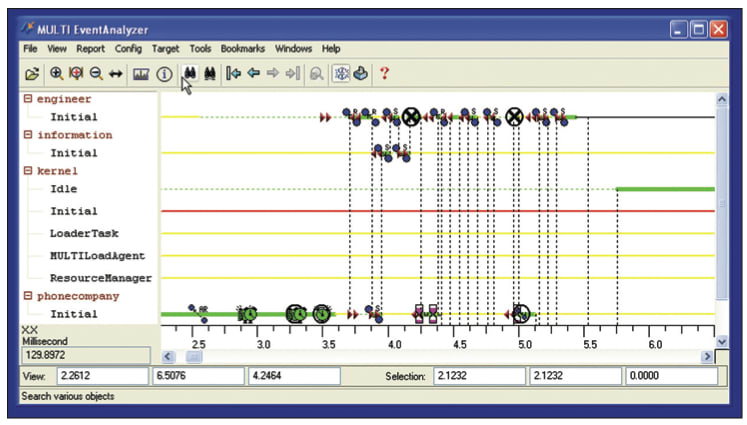Screen dimensions: 747x425
Task: Click the vertical scrollbar down arrow
Action: [x=722, y=342]
